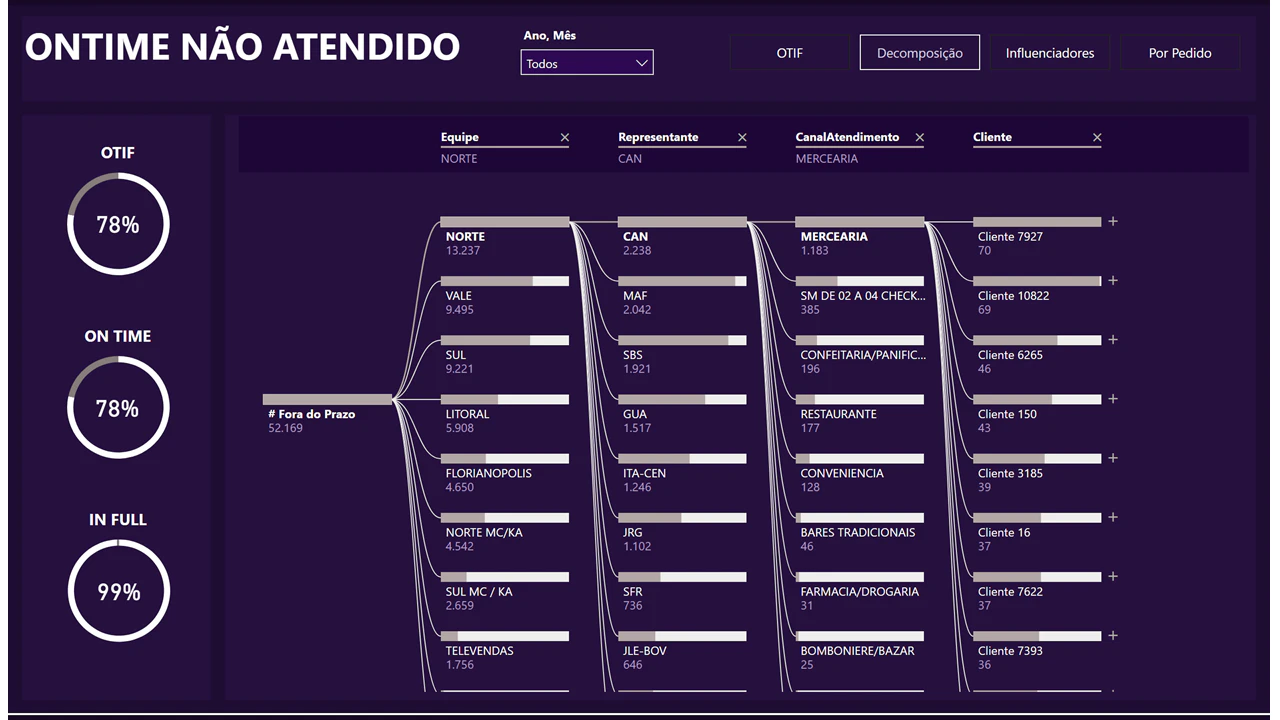Expand Cliente 7622 with the plus icon
The image size is (1280, 720).
point(1113,576)
